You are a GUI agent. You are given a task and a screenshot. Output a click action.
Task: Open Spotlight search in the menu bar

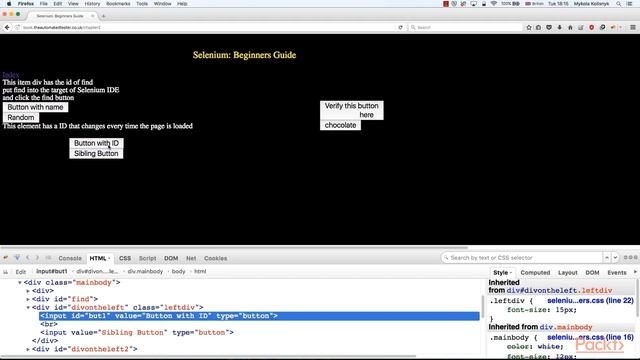tap(619, 4)
